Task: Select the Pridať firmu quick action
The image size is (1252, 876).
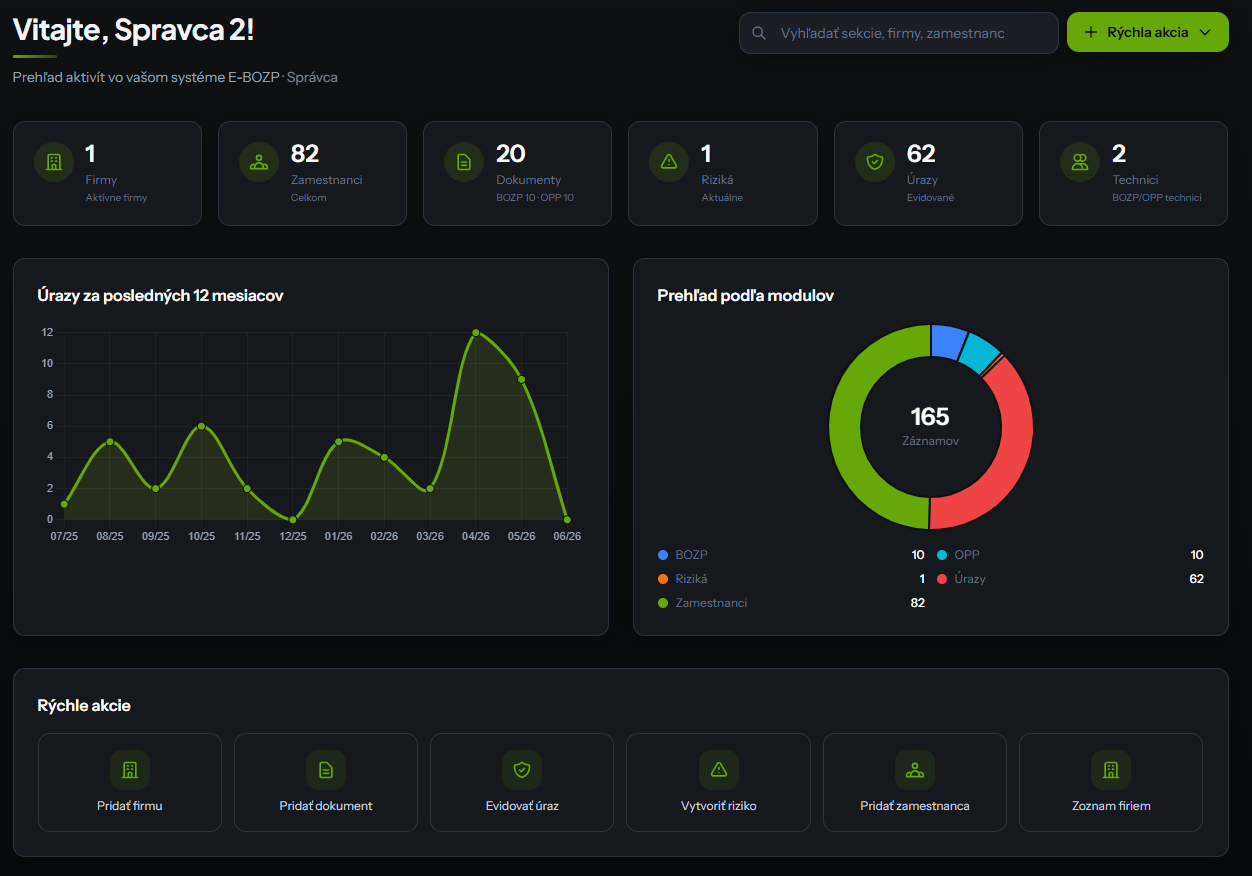Action: pos(130,783)
